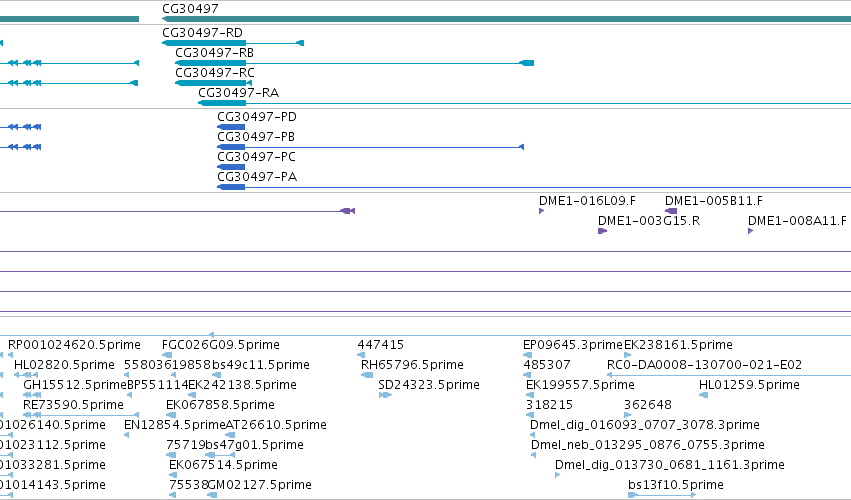Click the CG30497-RA transcript label
Screen dimensions: 851x500
(238, 93)
